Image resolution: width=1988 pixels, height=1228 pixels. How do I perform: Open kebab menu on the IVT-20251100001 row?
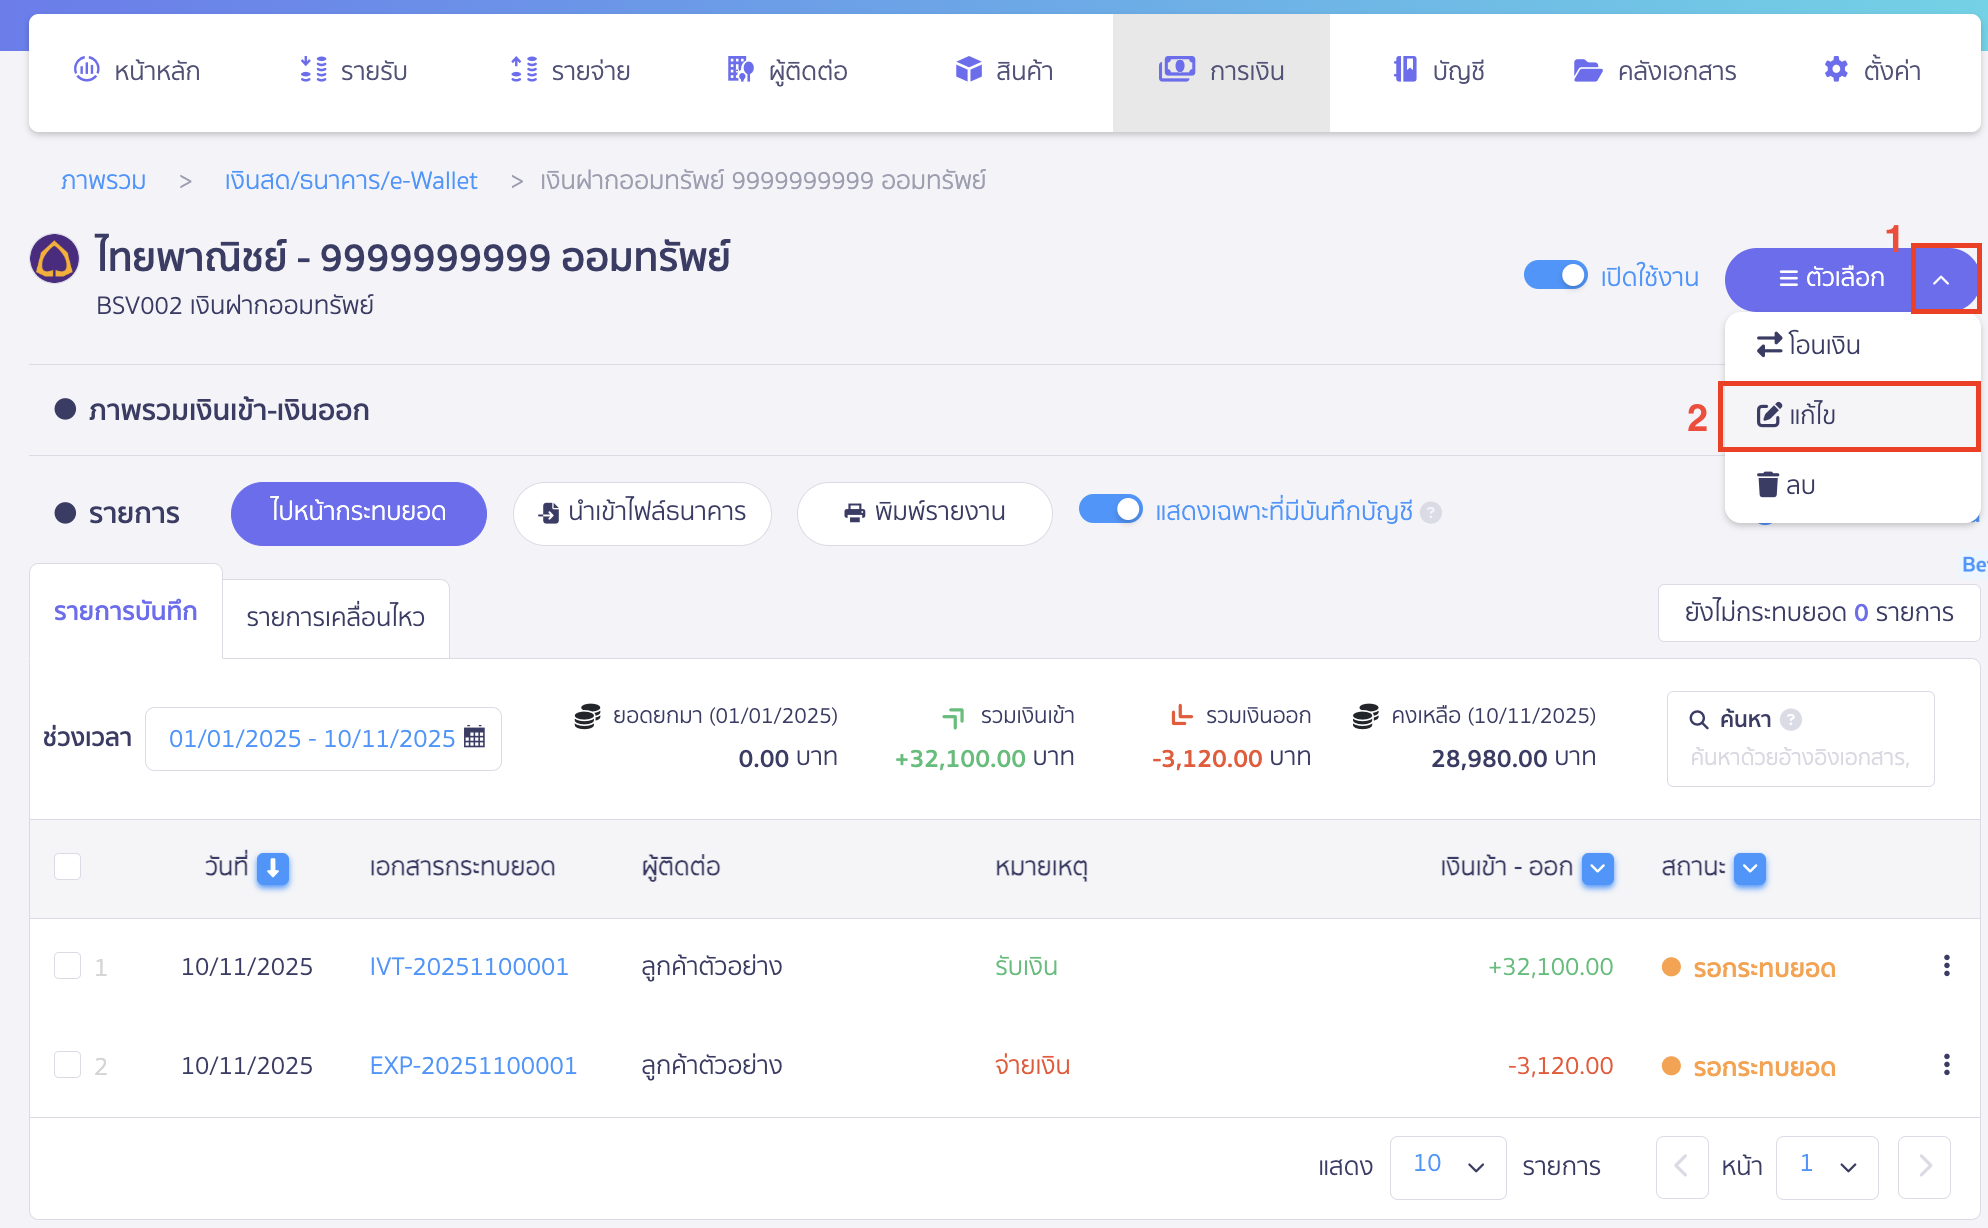[x=1947, y=966]
